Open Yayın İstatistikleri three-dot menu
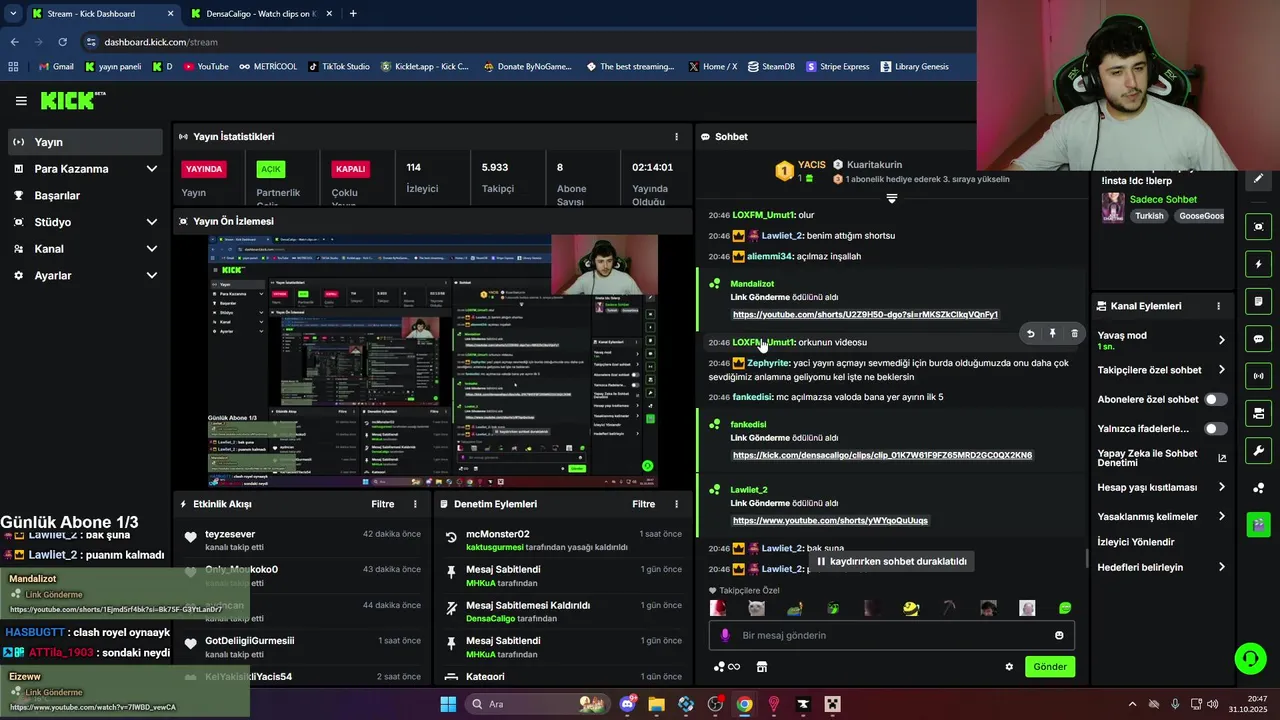The height and width of the screenshot is (720, 1280). coord(676,137)
